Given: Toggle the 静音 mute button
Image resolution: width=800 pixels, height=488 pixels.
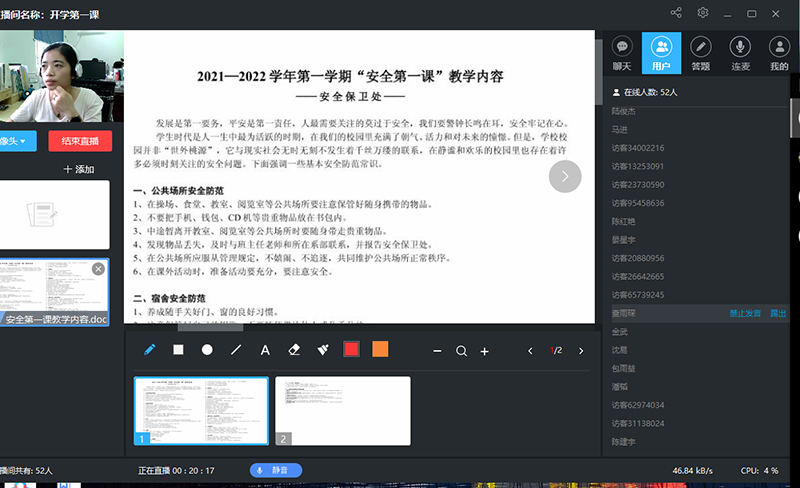Looking at the screenshot, I should [x=275, y=470].
